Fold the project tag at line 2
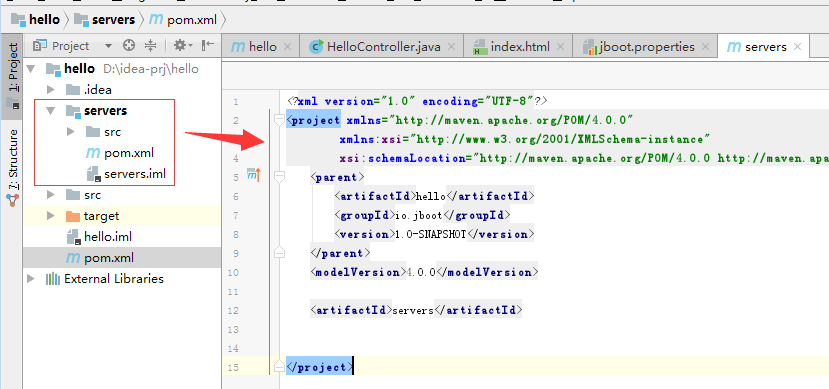The width and height of the screenshot is (829, 389). tap(279, 121)
